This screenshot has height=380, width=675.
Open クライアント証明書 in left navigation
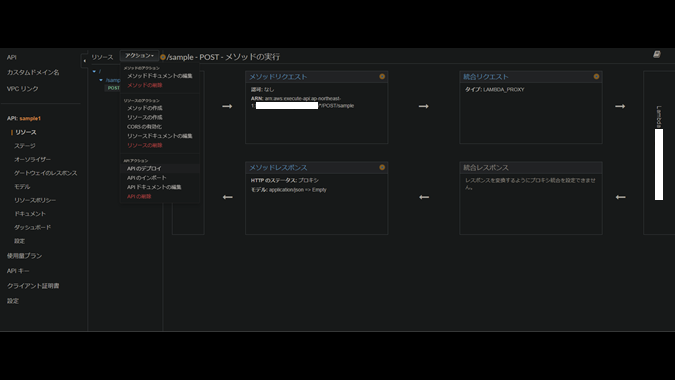33,286
